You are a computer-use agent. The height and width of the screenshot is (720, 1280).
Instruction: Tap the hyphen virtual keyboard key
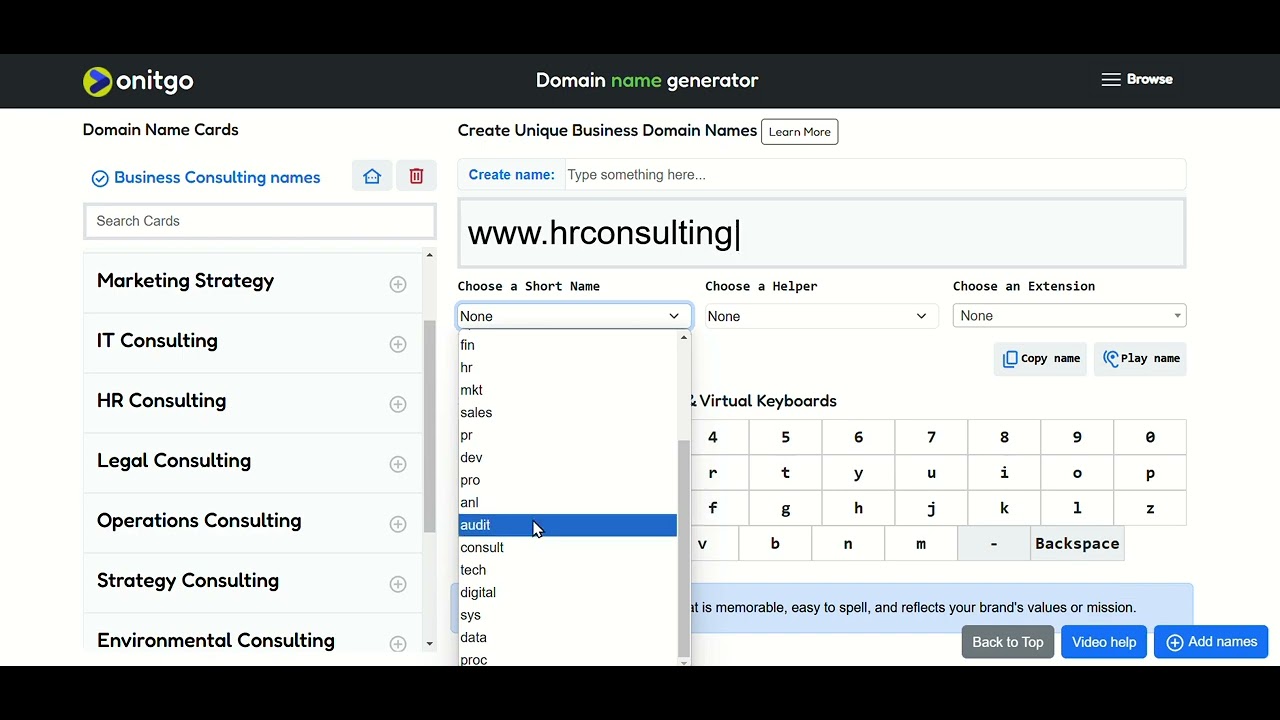994,544
